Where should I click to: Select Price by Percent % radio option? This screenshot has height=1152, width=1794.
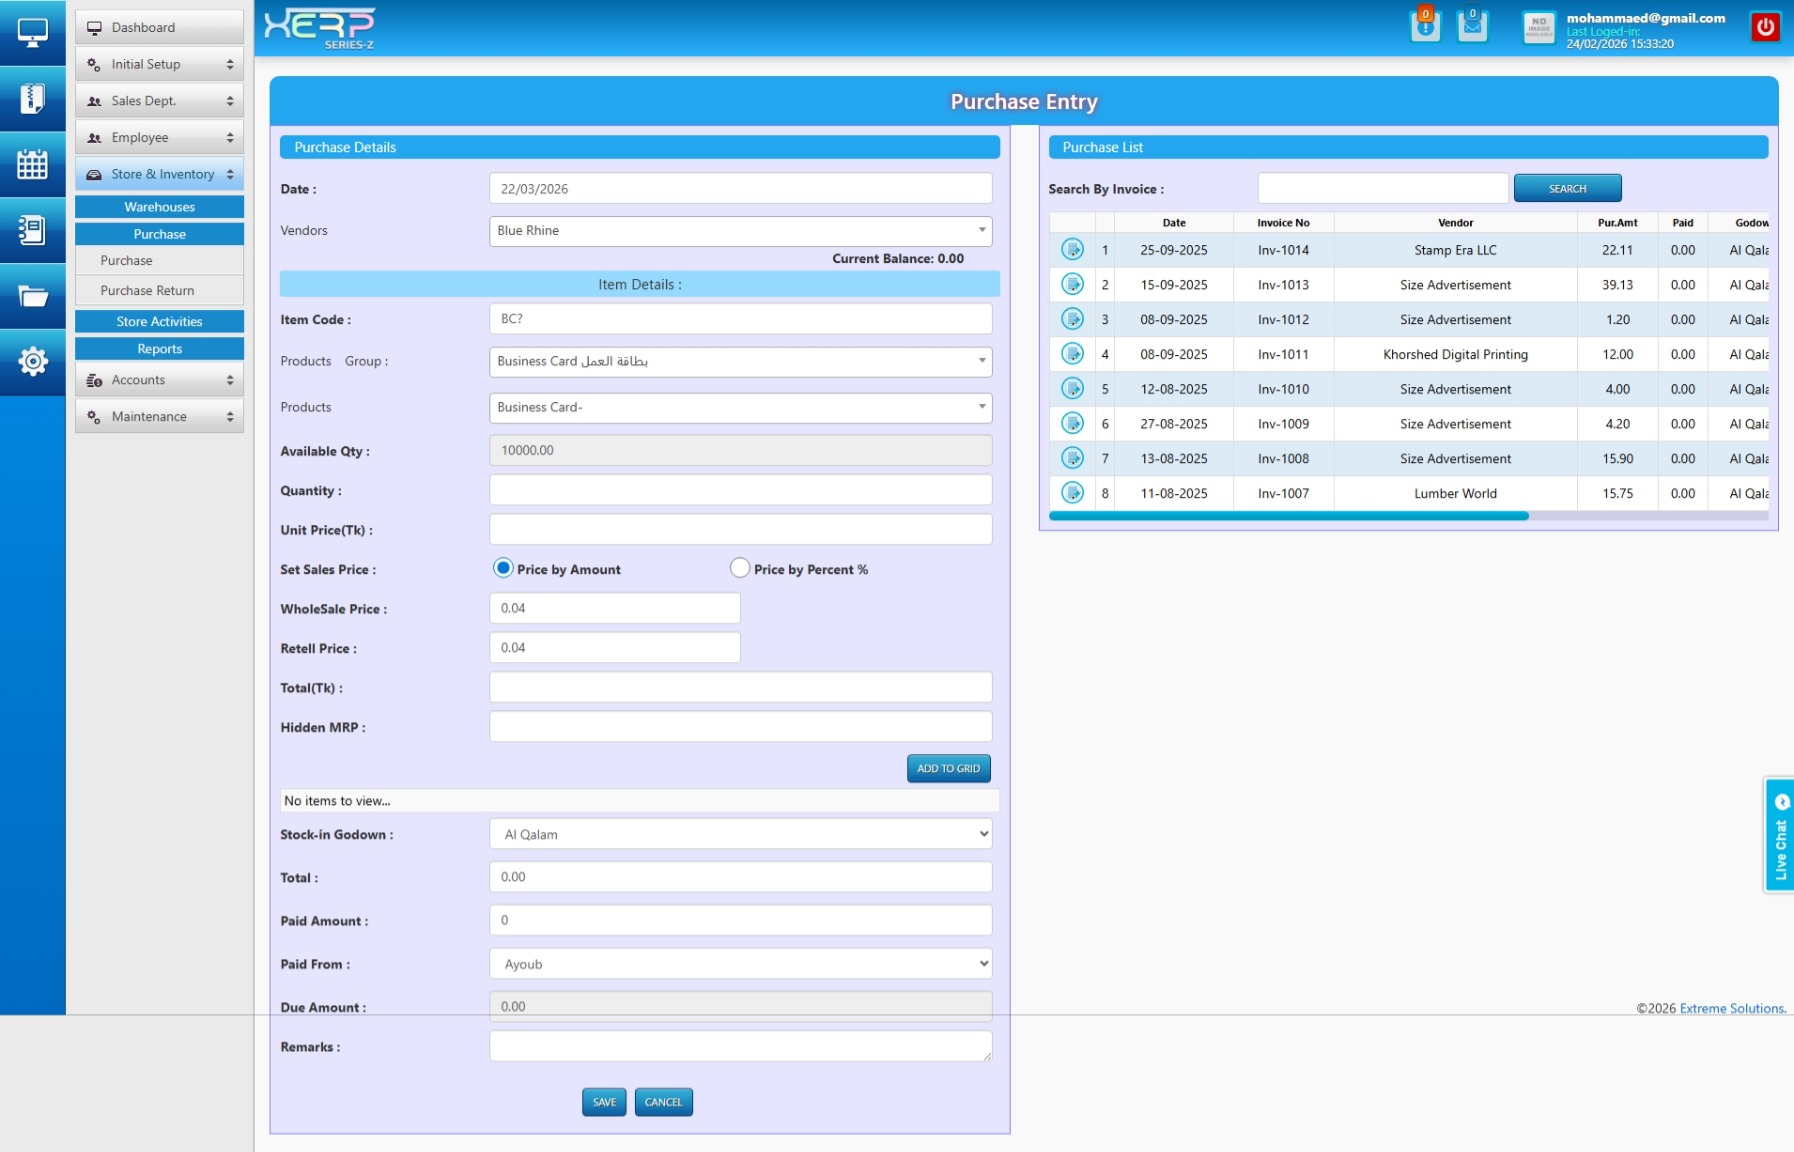click(740, 568)
